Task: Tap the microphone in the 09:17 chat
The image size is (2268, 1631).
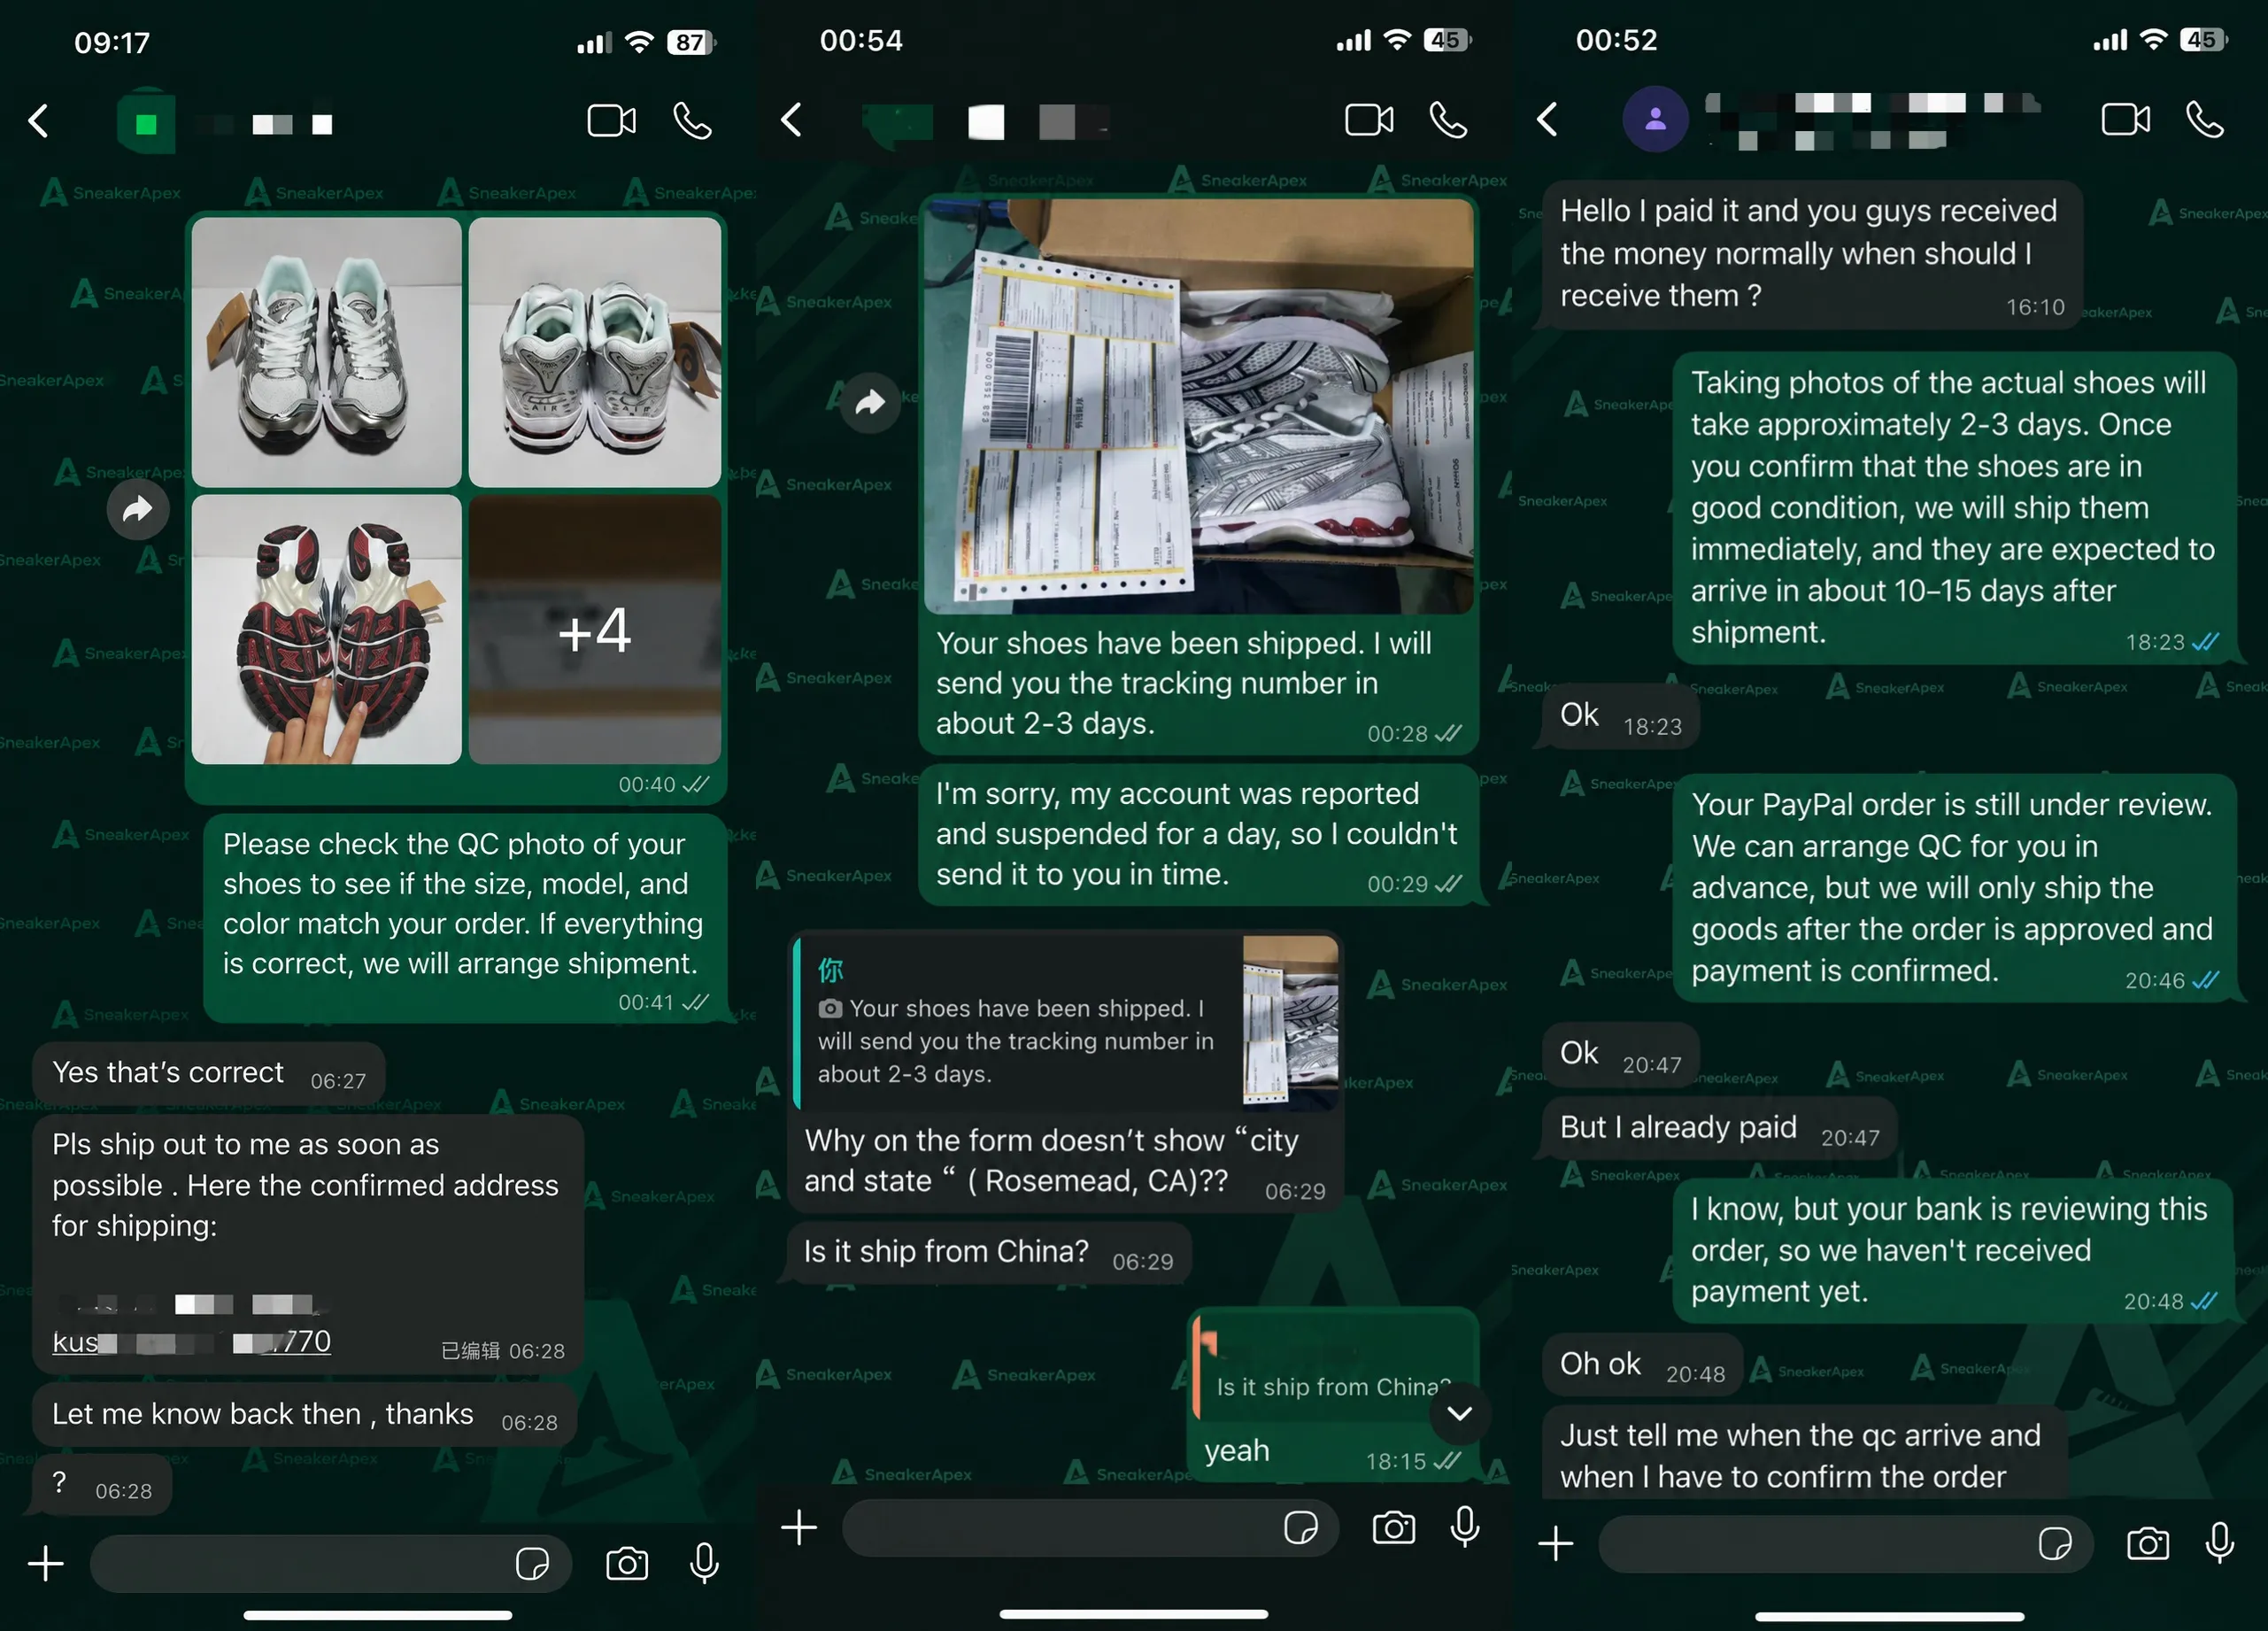Action: pos(704,1564)
